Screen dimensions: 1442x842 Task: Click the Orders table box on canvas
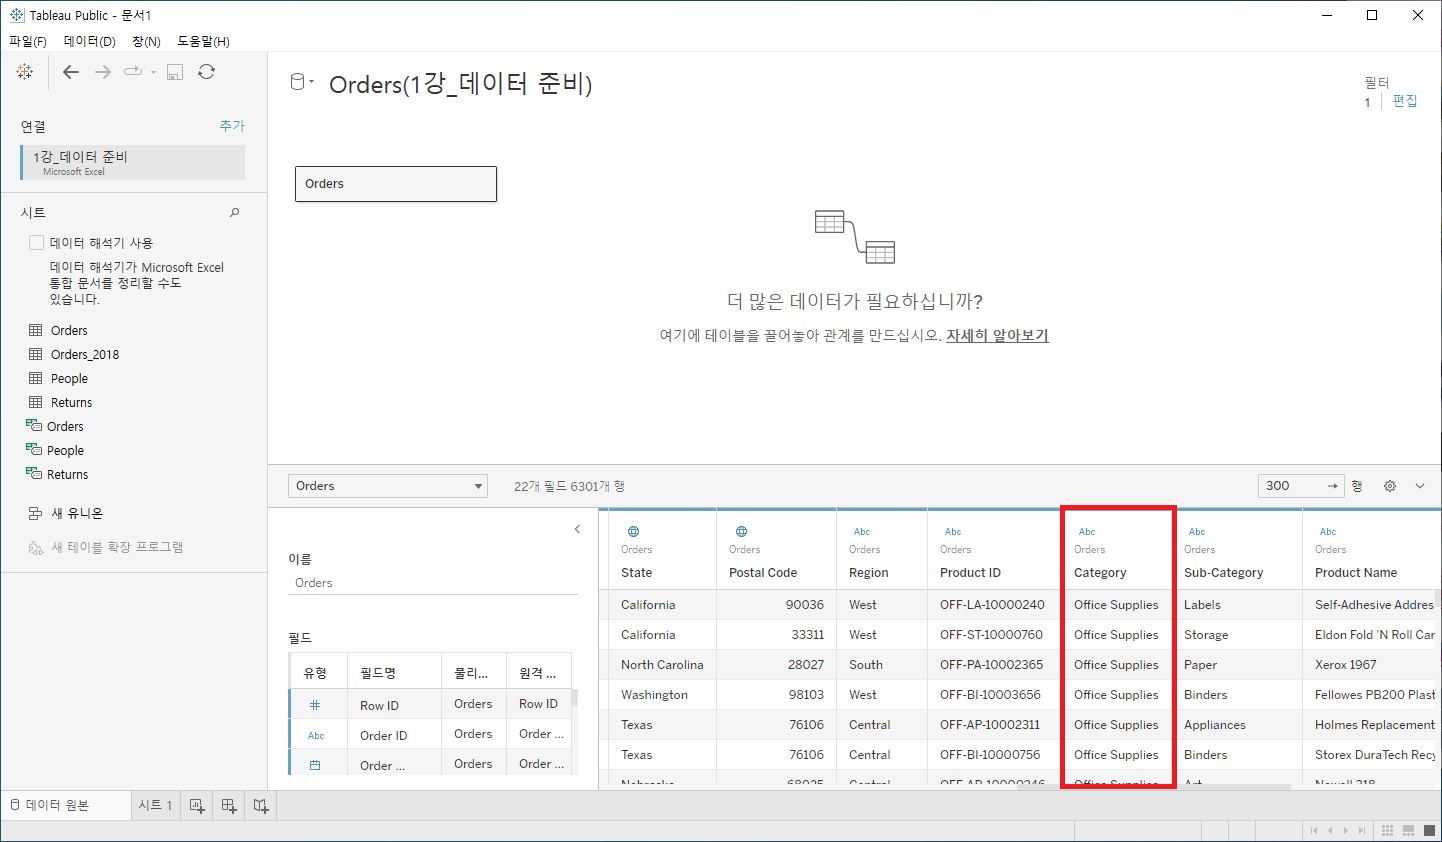[x=396, y=184]
